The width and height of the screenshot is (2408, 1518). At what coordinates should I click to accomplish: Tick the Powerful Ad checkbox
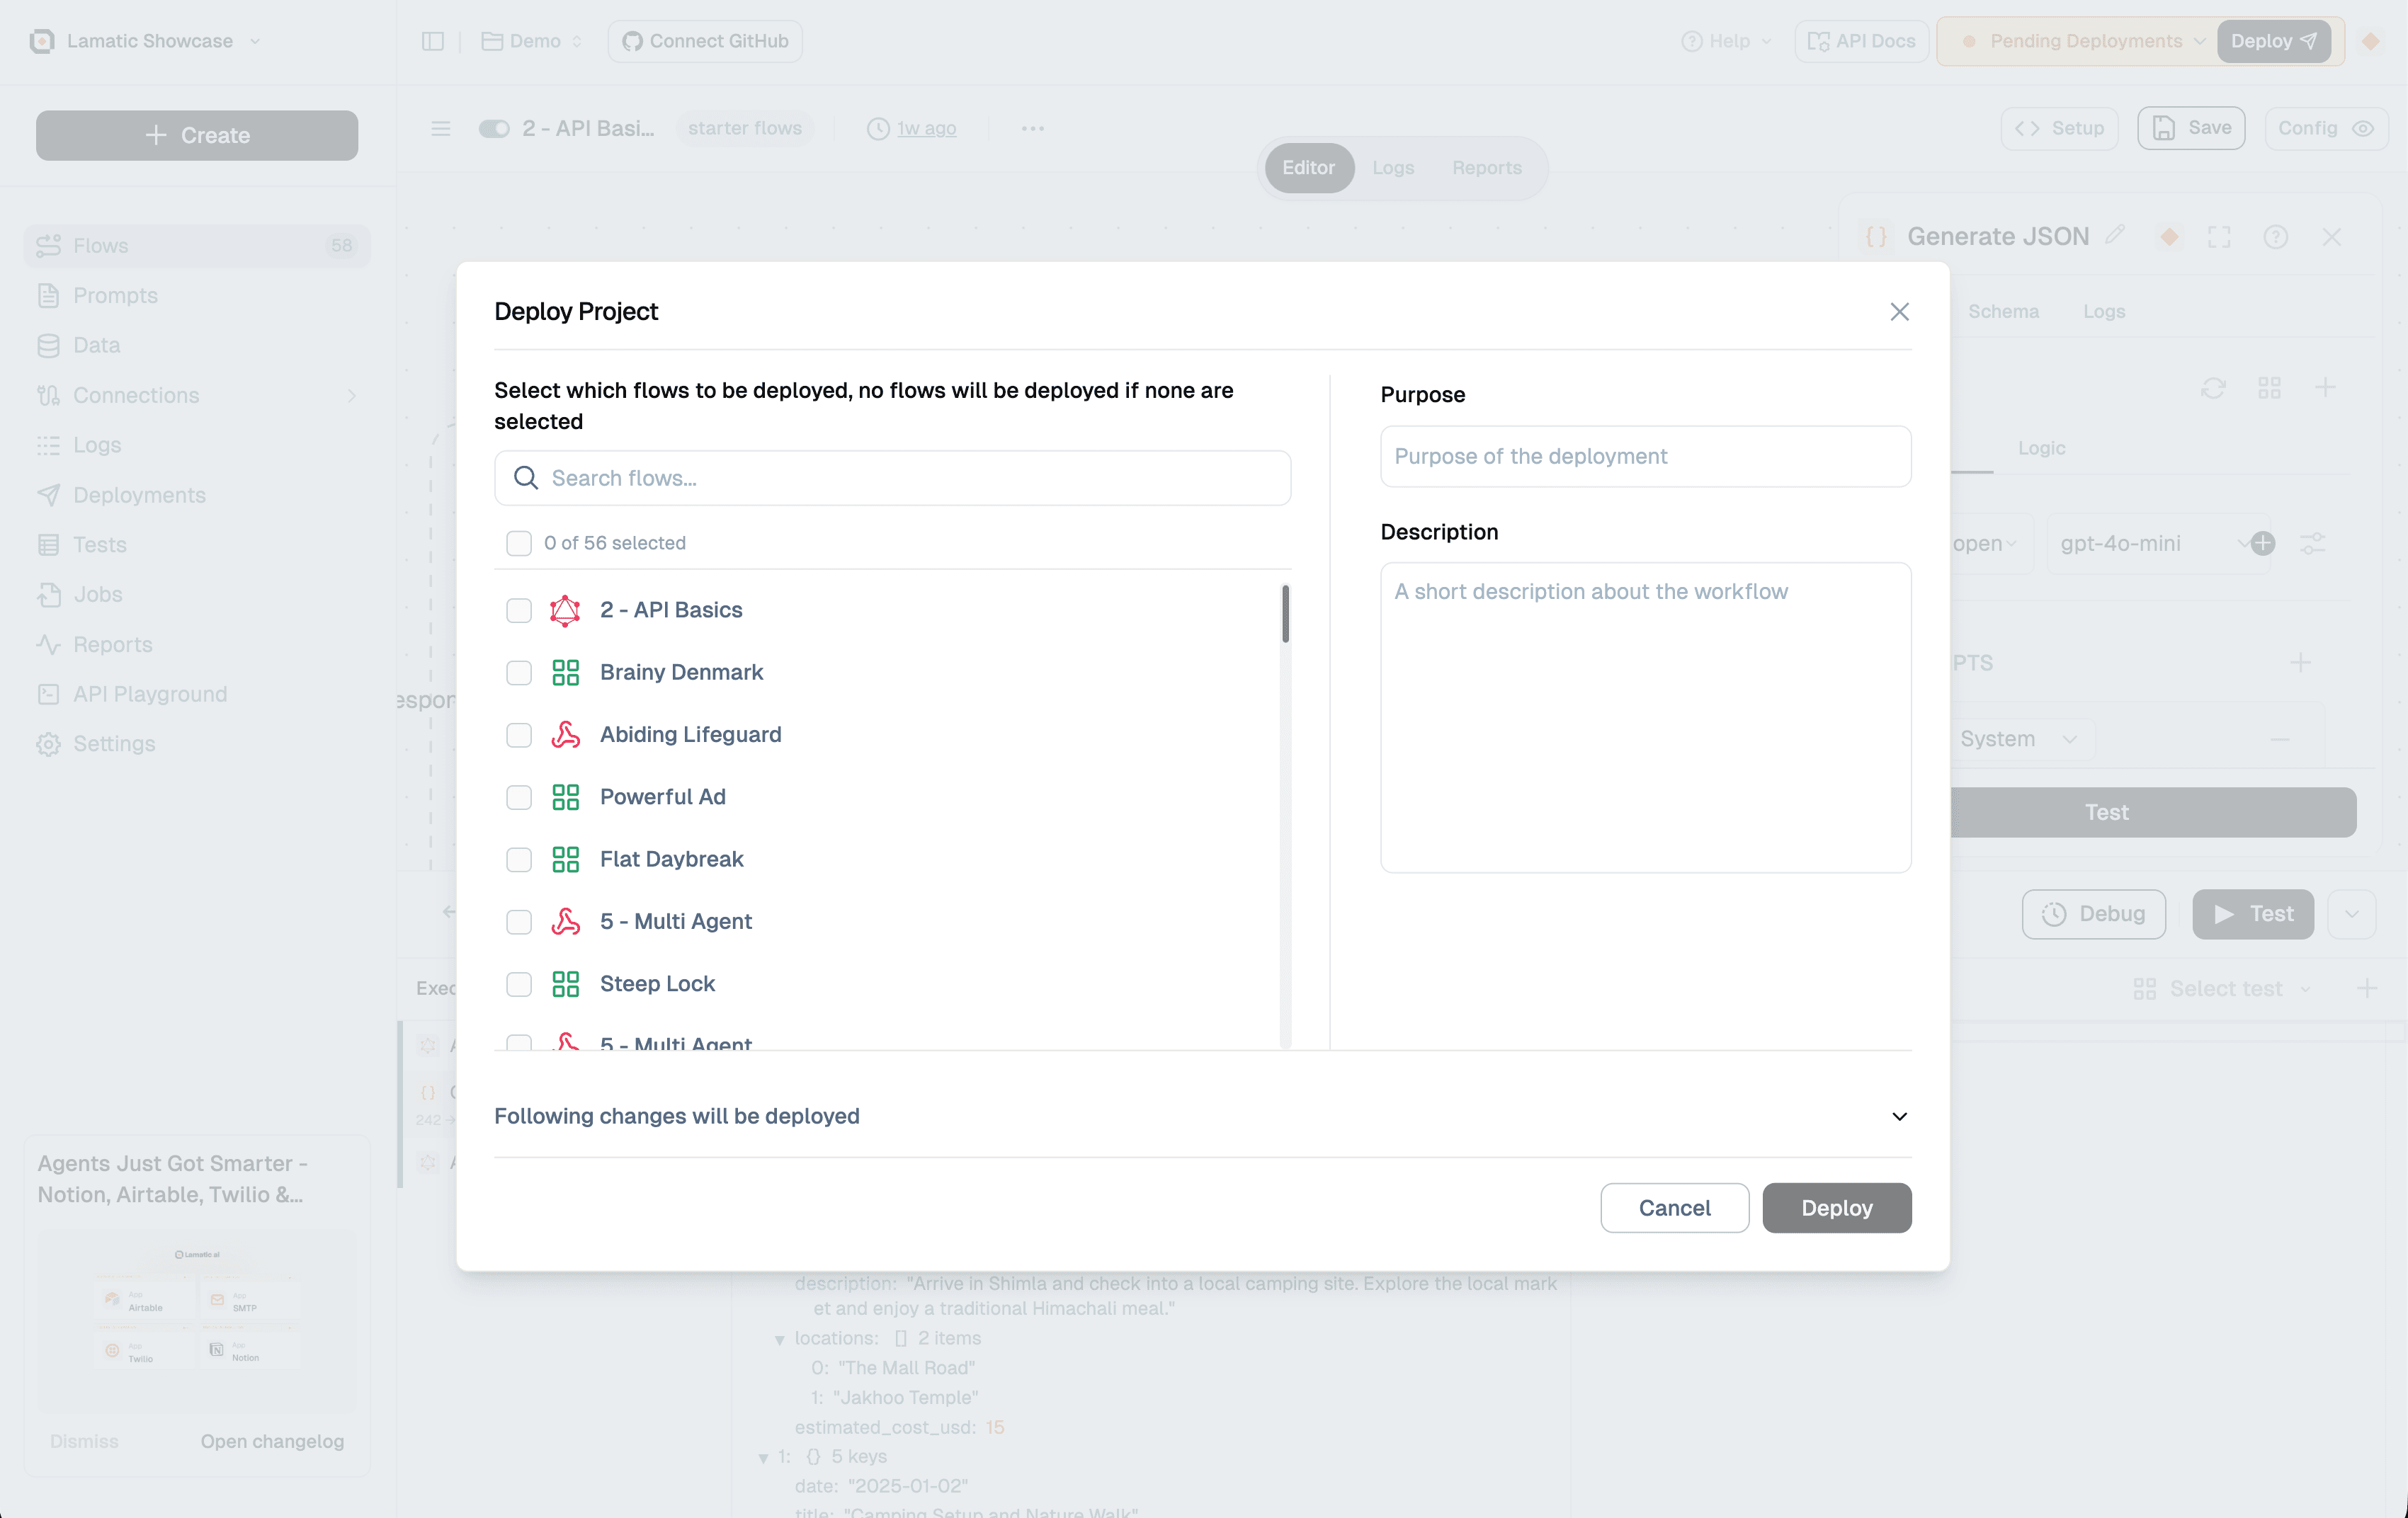pos(518,797)
